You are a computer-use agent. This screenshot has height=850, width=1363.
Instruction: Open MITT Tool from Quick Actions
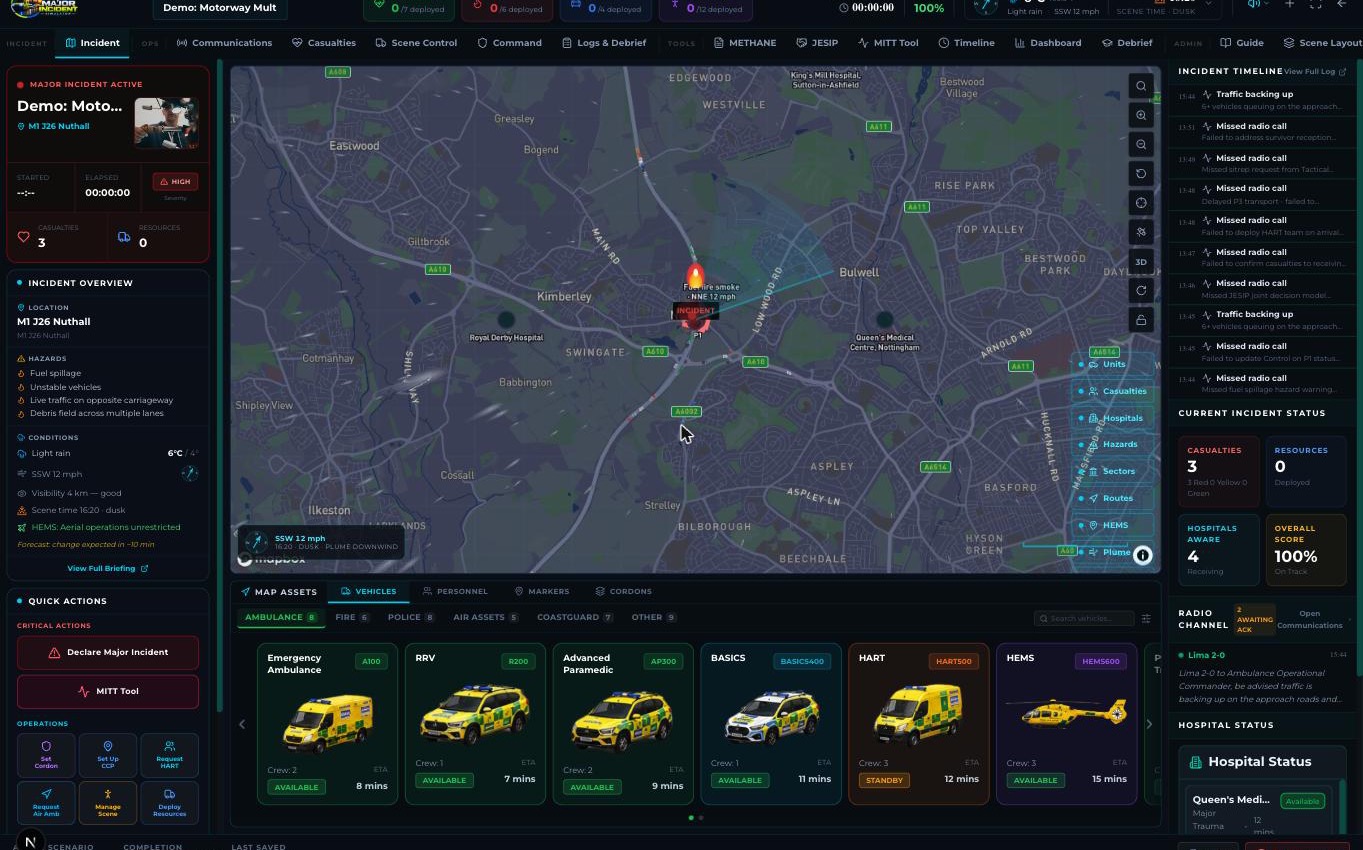(108, 691)
